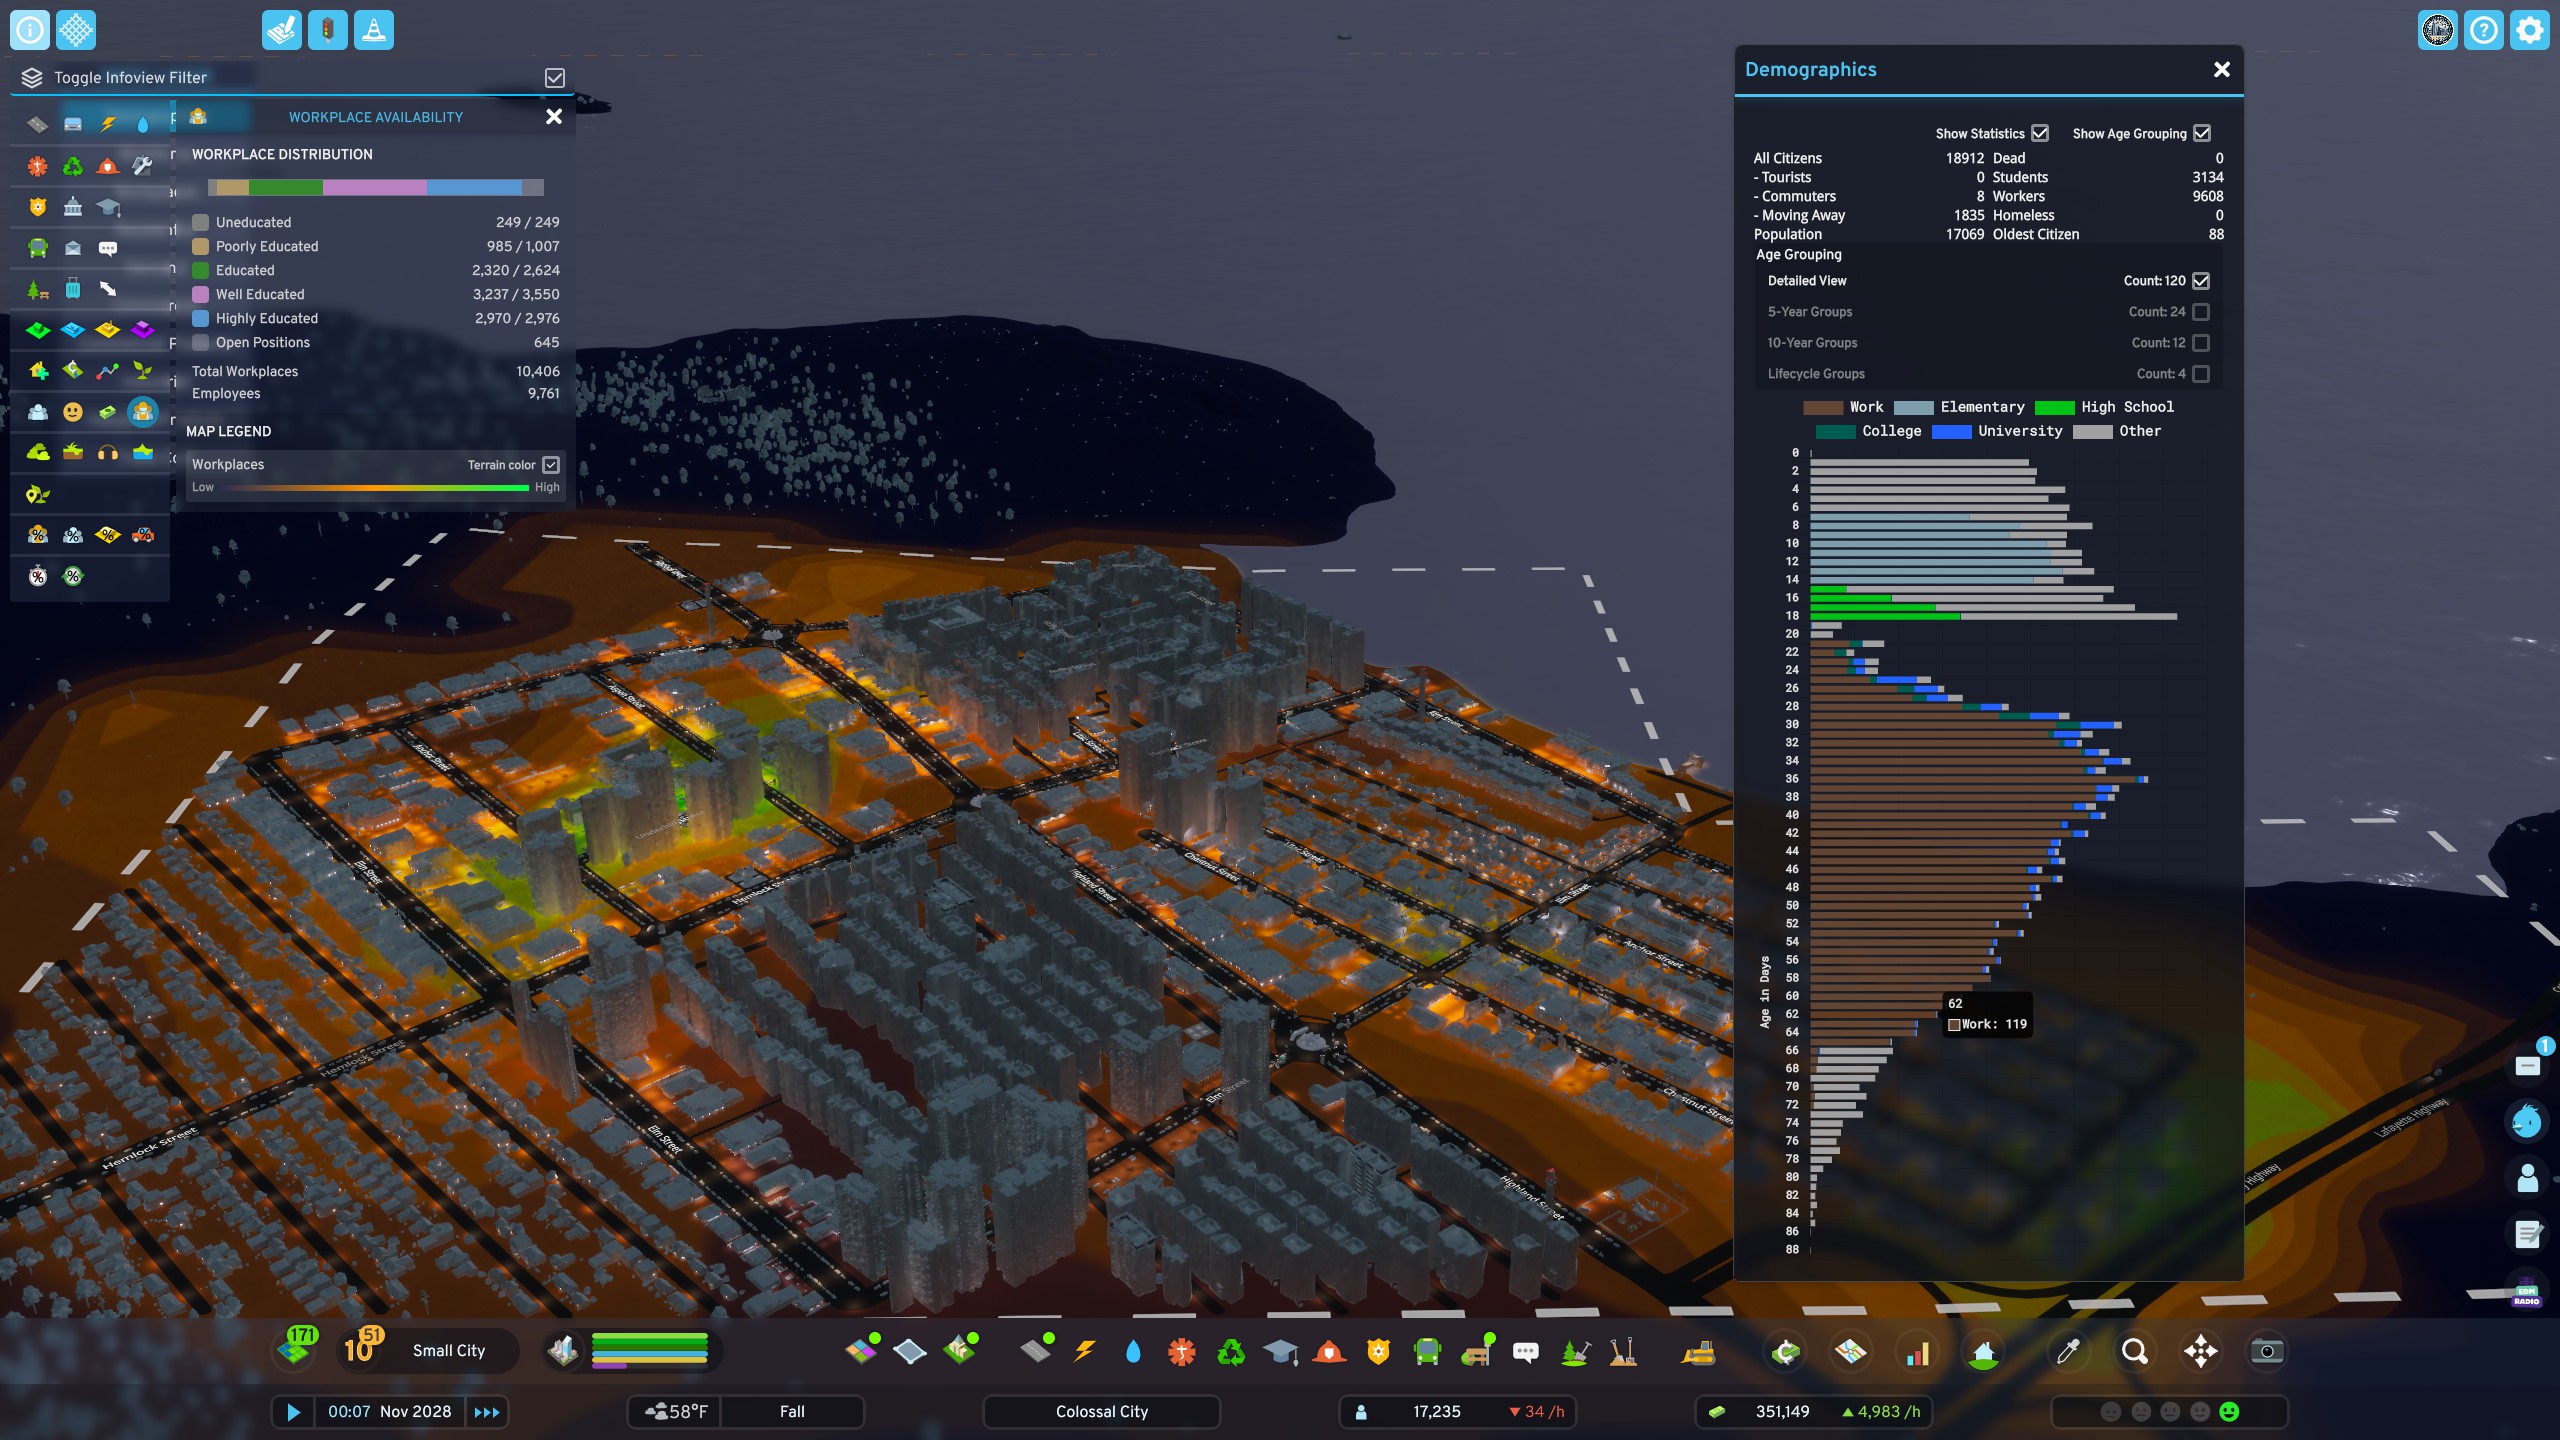Enable the Lifecycle Groups checkbox
The width and height of the screenshot is (2560, 1440).
2201,374
